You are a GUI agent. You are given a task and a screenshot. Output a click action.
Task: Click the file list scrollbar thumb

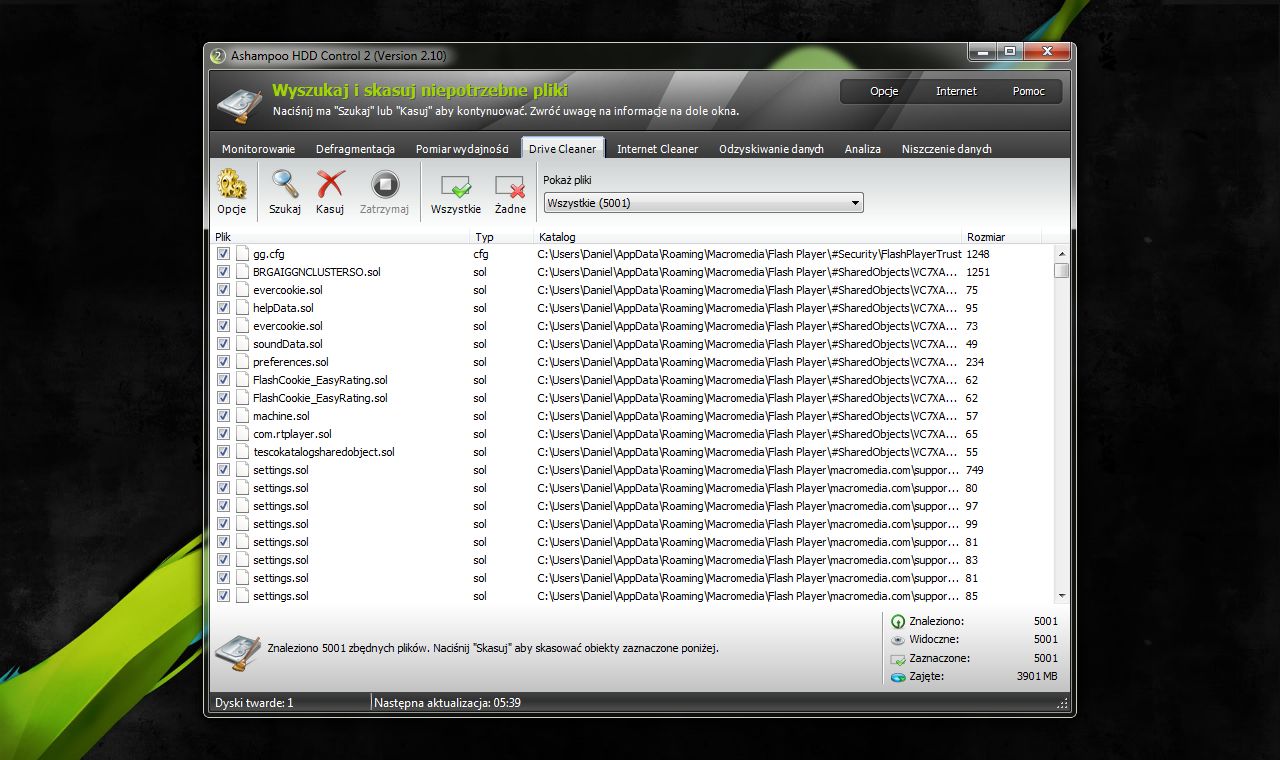(1061, 270)
